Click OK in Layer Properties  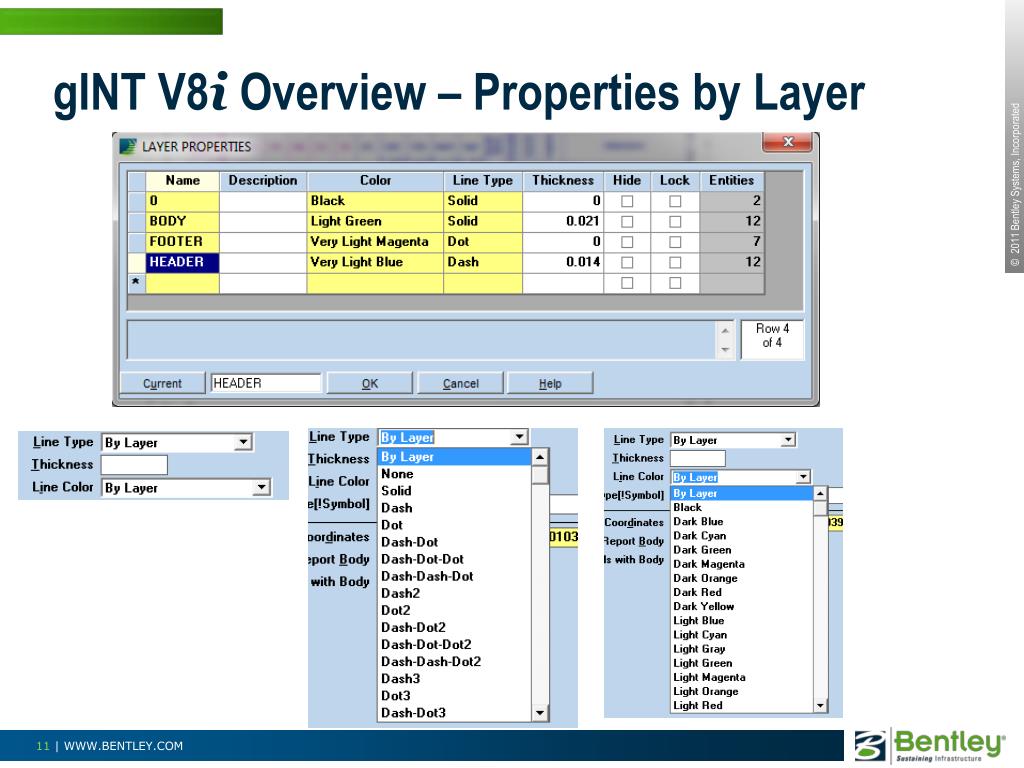(x=370, y=383)
